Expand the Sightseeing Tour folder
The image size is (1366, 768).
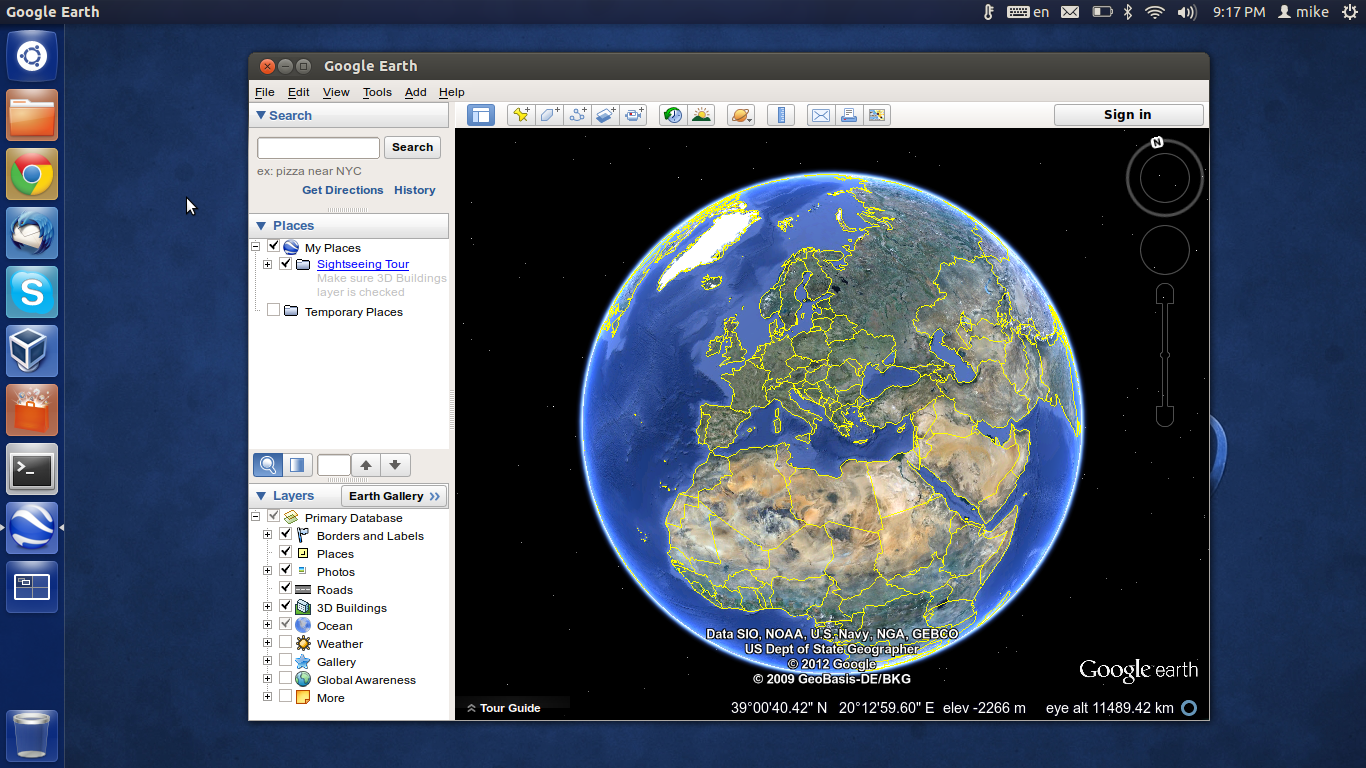pyautogui.click(x=268, y=265)
